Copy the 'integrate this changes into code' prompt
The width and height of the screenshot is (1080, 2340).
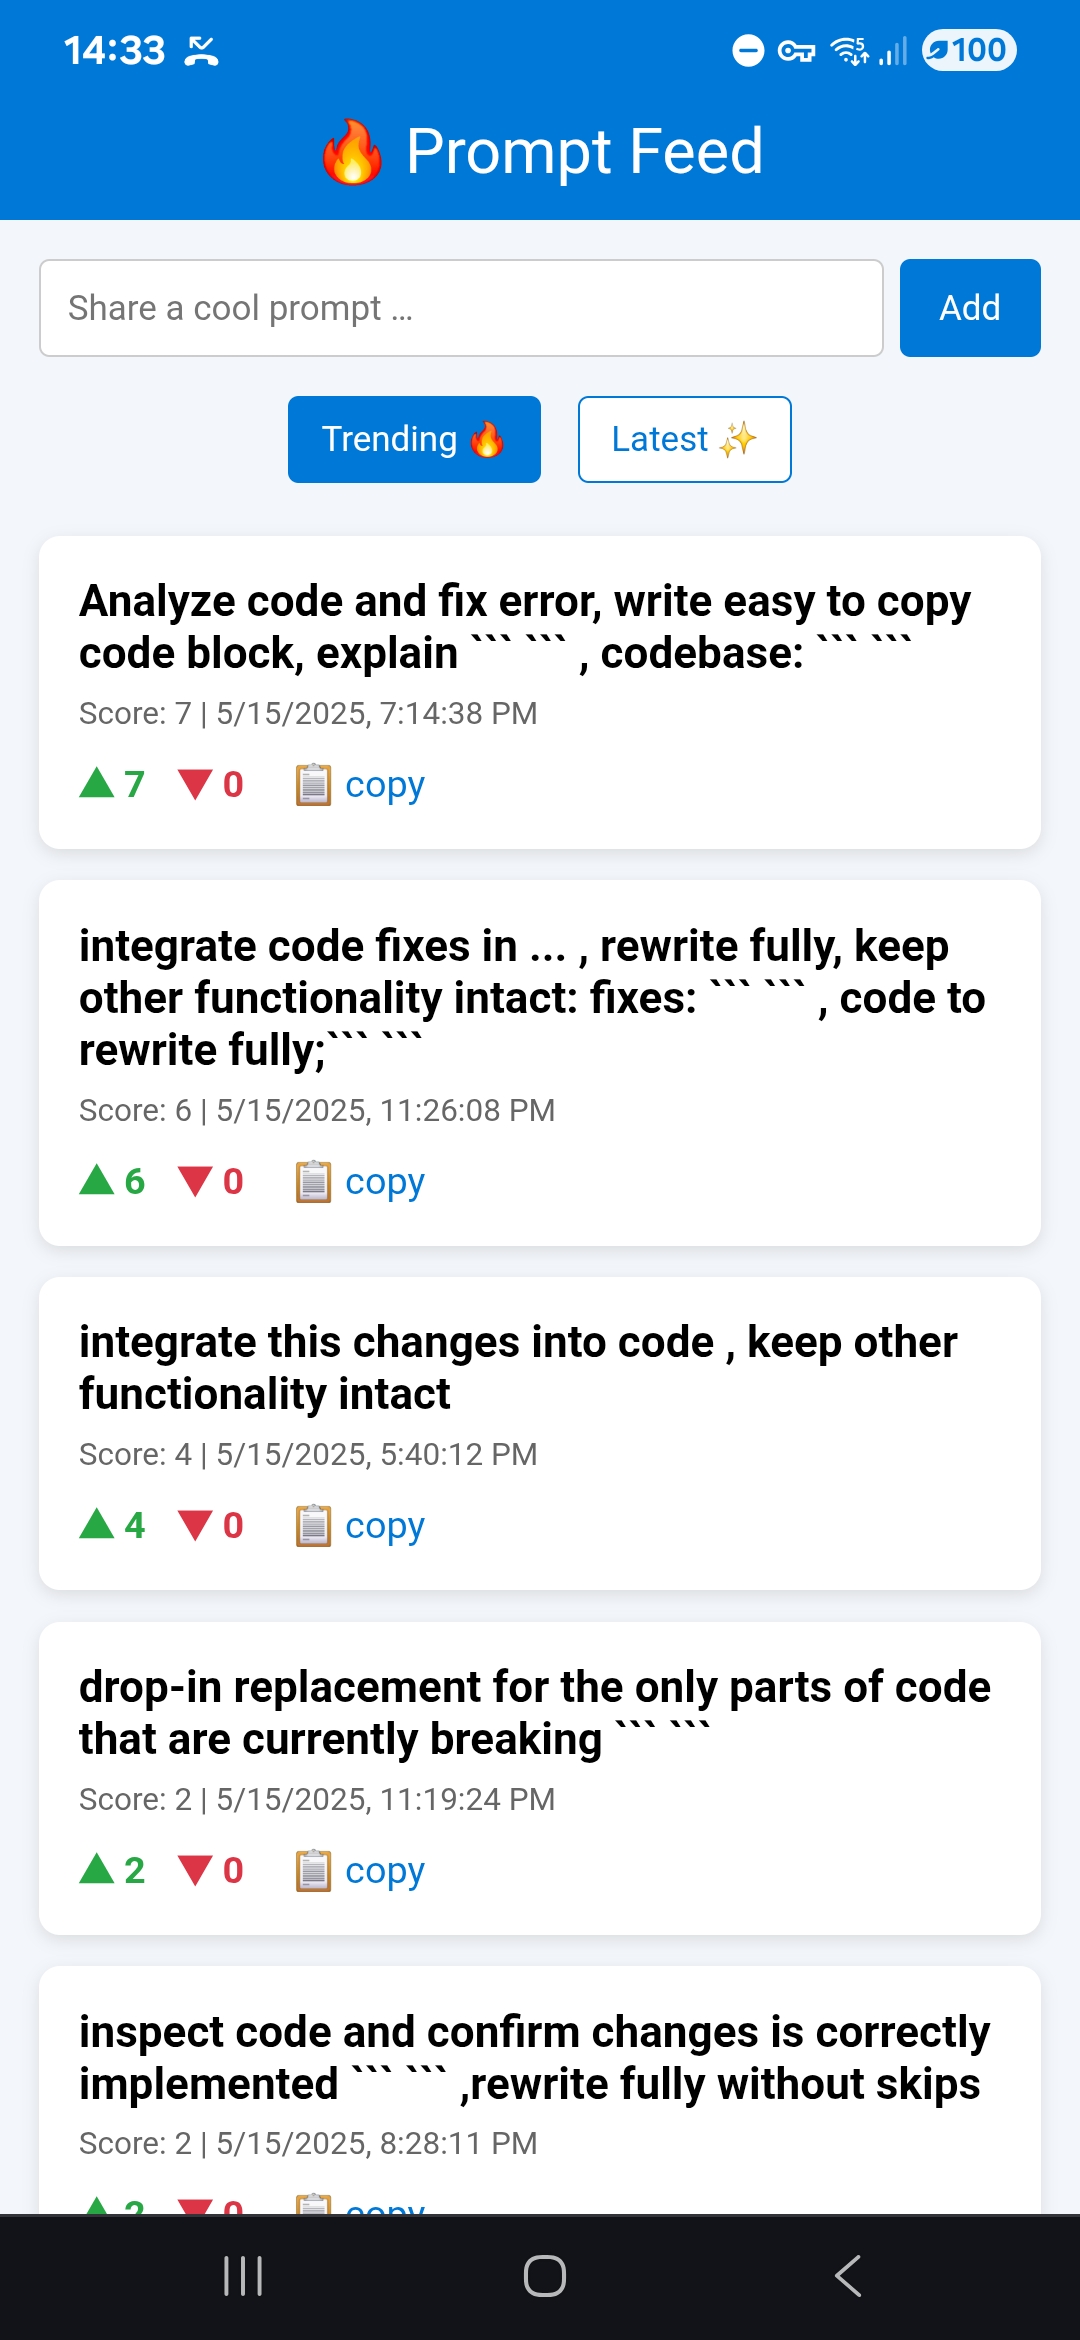(360, 1525)
